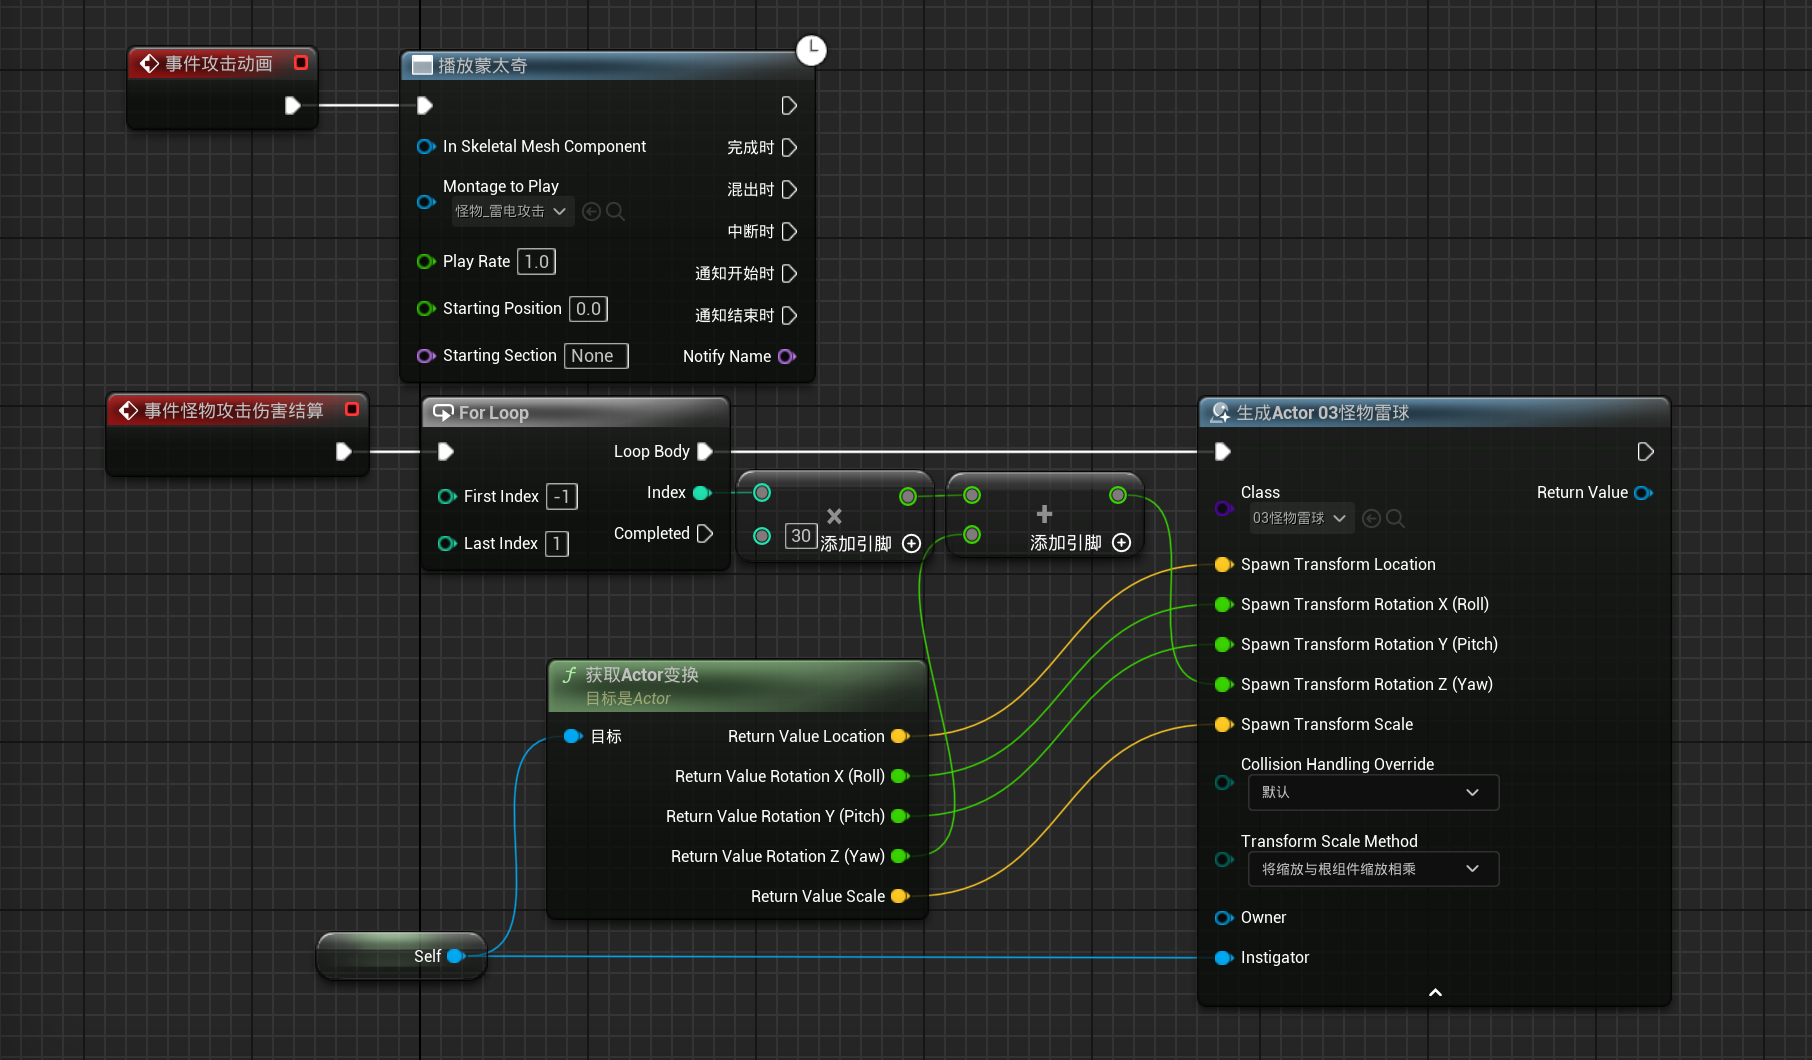Click the browse magnifier icon beside Montage to Play

click(x=616, y=211)
